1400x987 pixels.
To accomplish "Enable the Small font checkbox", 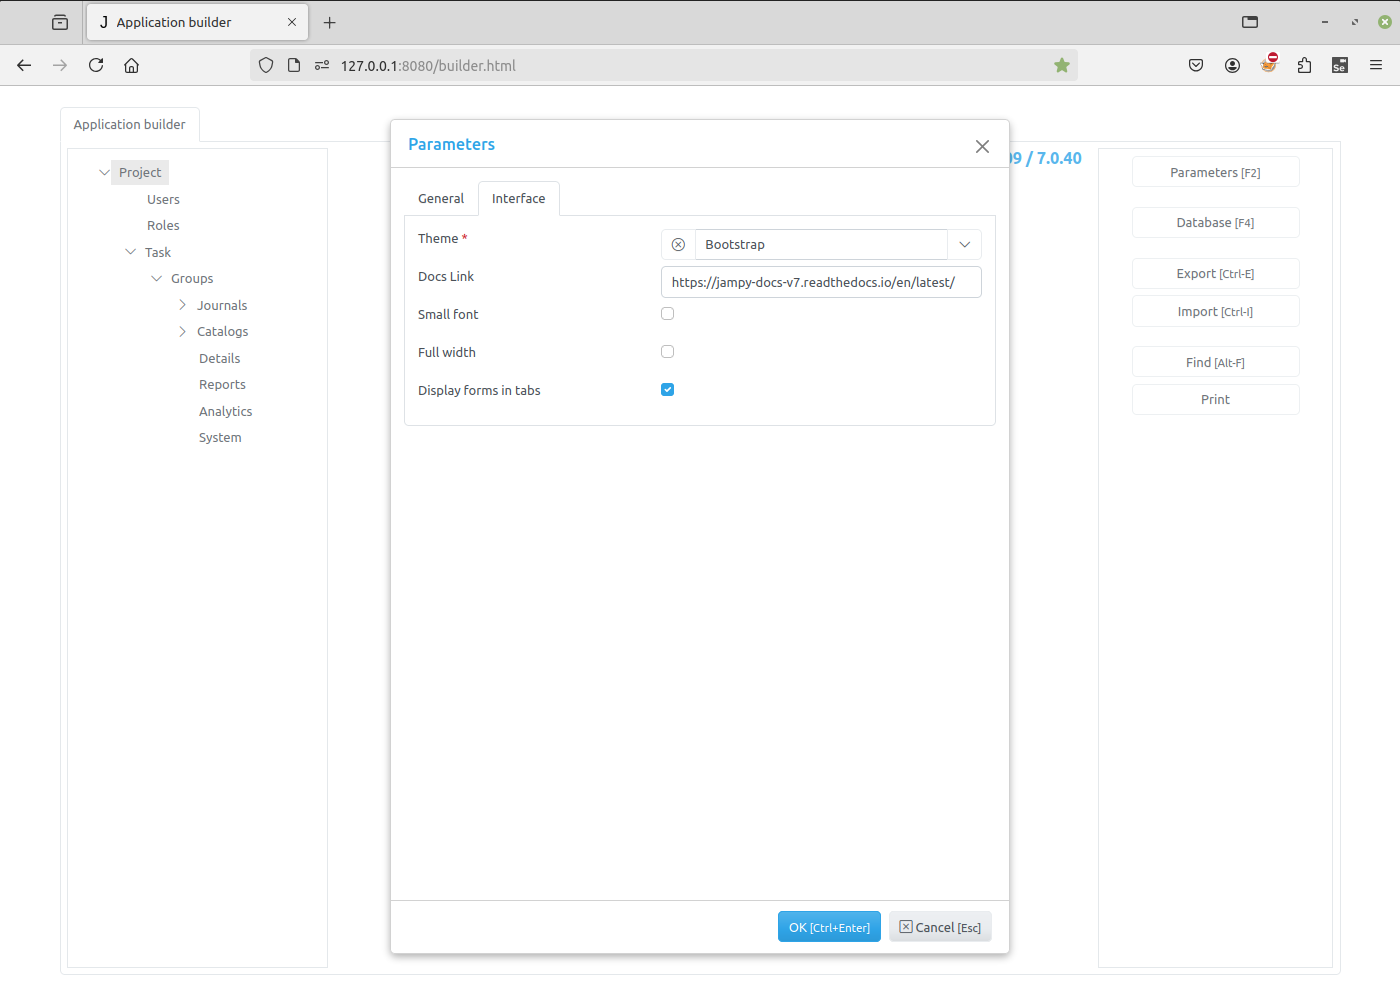I will 668,314.
